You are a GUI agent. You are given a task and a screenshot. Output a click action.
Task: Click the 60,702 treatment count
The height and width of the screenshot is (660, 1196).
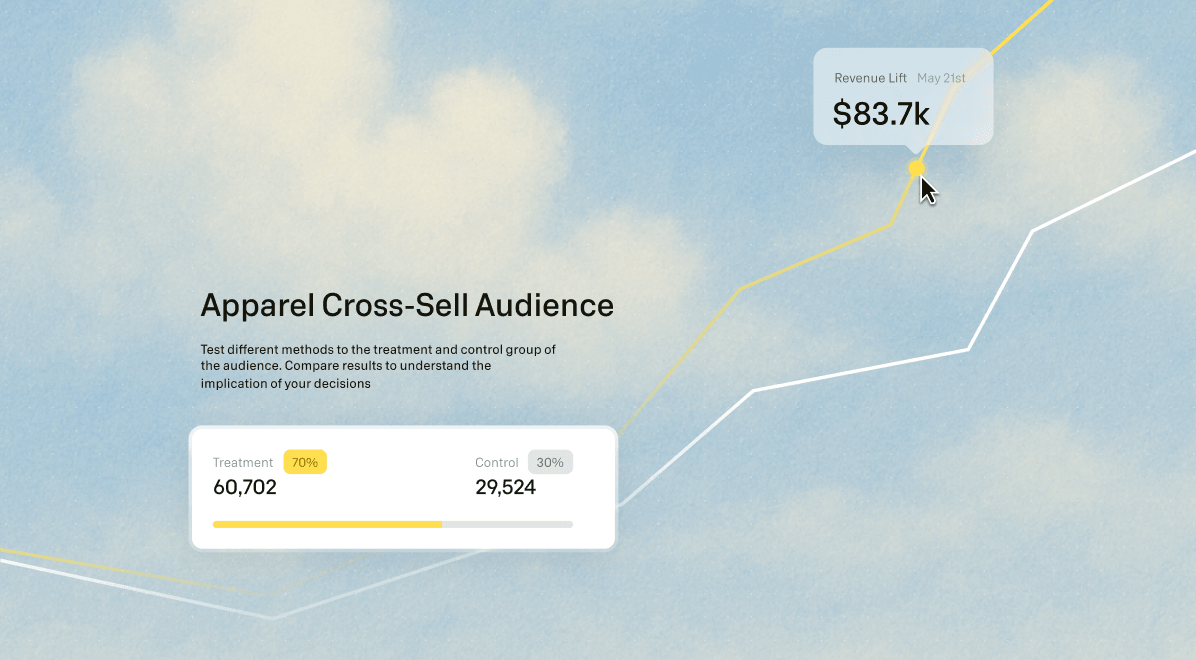click(x=245, y=488)
